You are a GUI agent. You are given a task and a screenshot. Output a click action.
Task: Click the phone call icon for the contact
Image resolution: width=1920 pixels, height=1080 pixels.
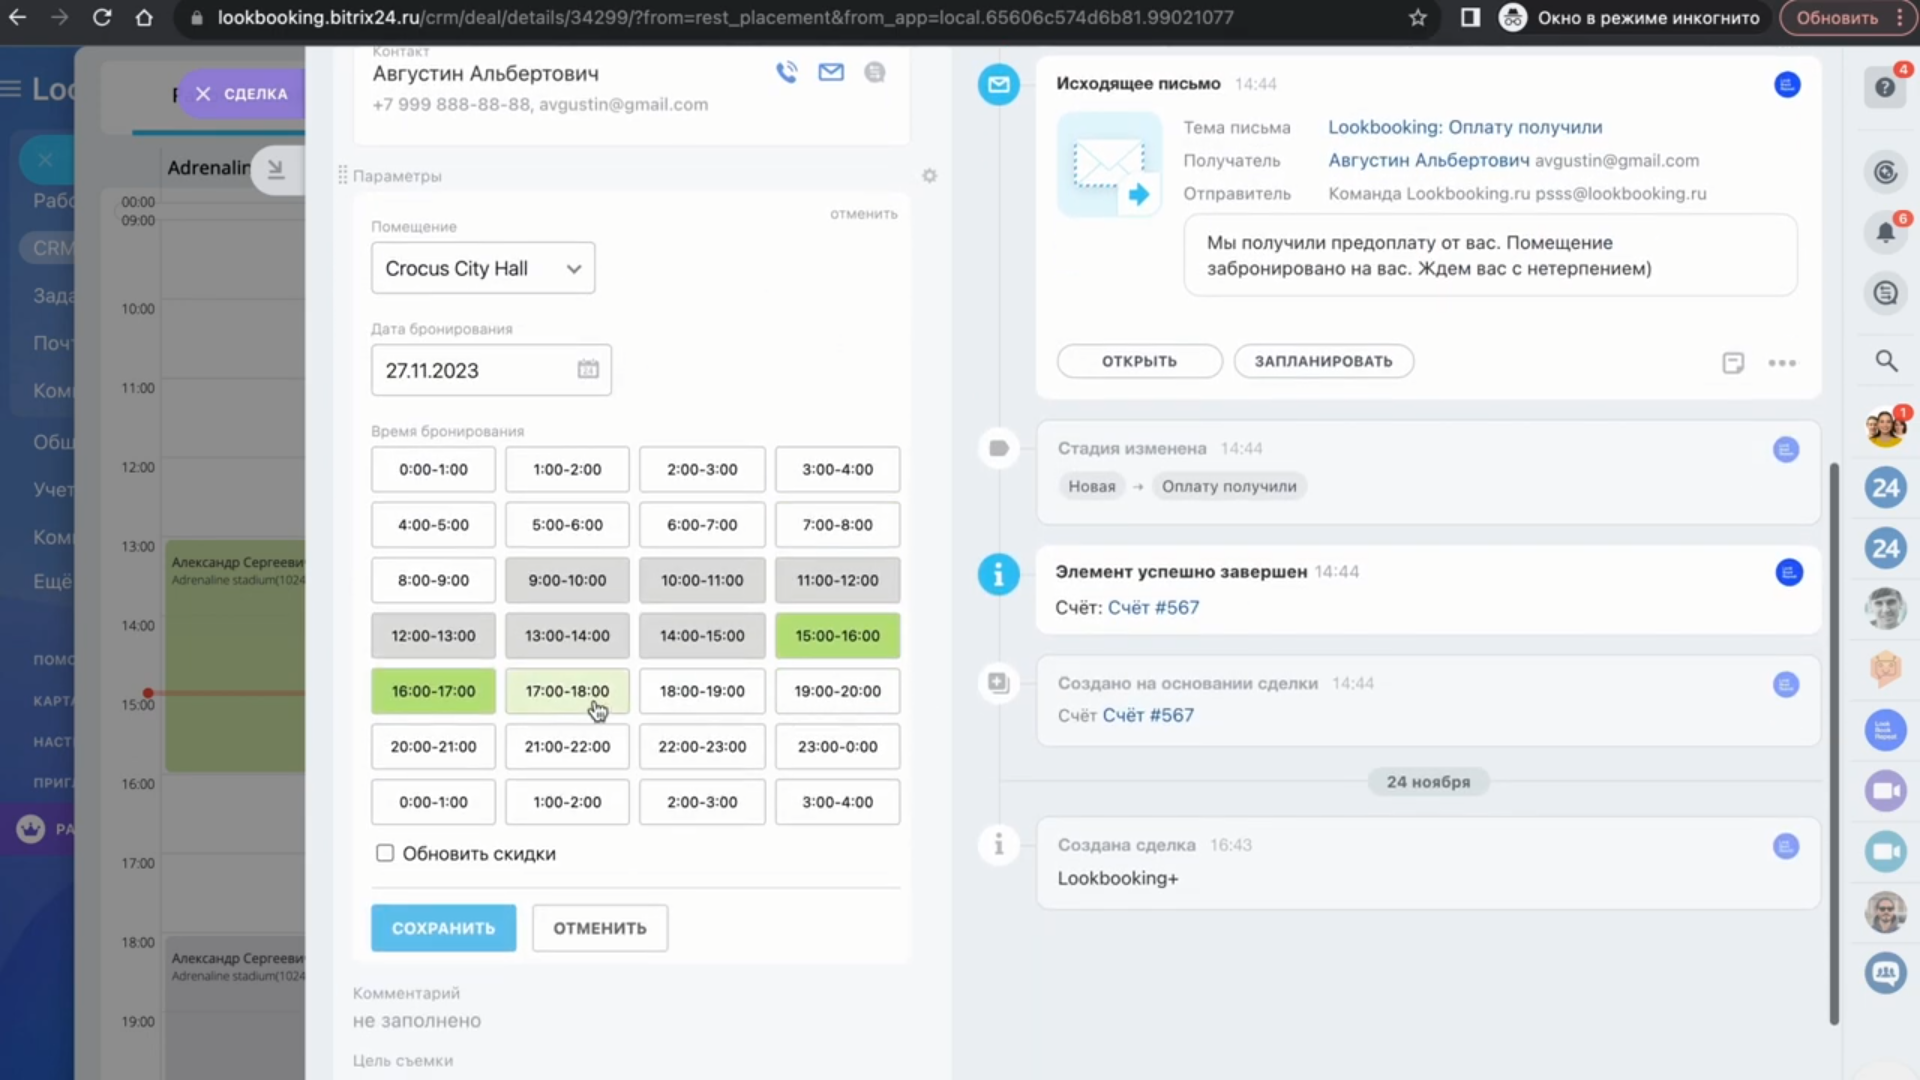[786, 72]
